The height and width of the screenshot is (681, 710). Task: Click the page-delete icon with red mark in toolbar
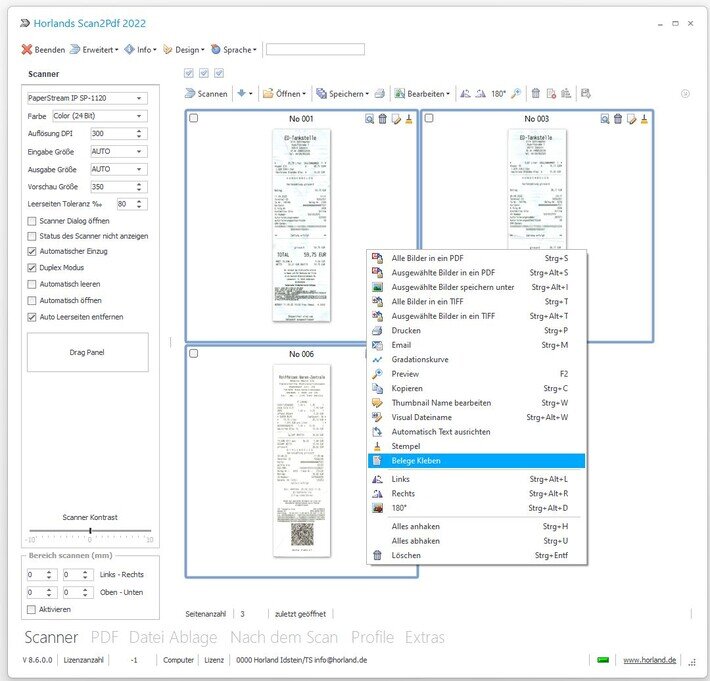pyautogui.click(x=551, y=94)
